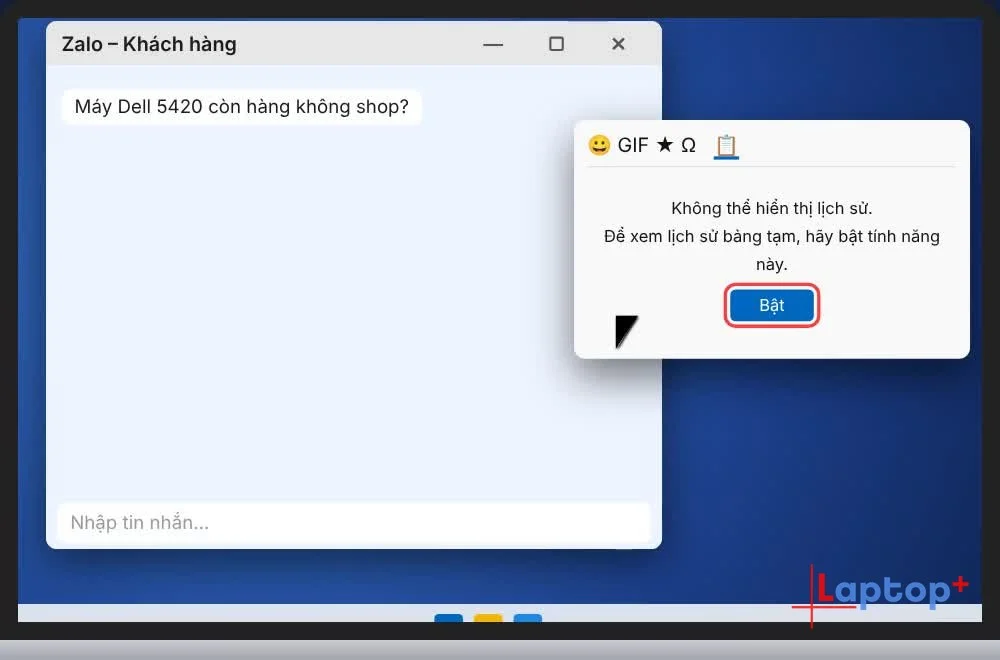Select the message Máy Dell 5420 còn hàng
Screen dimensions: 1000x660
click(x=242, y=106)
